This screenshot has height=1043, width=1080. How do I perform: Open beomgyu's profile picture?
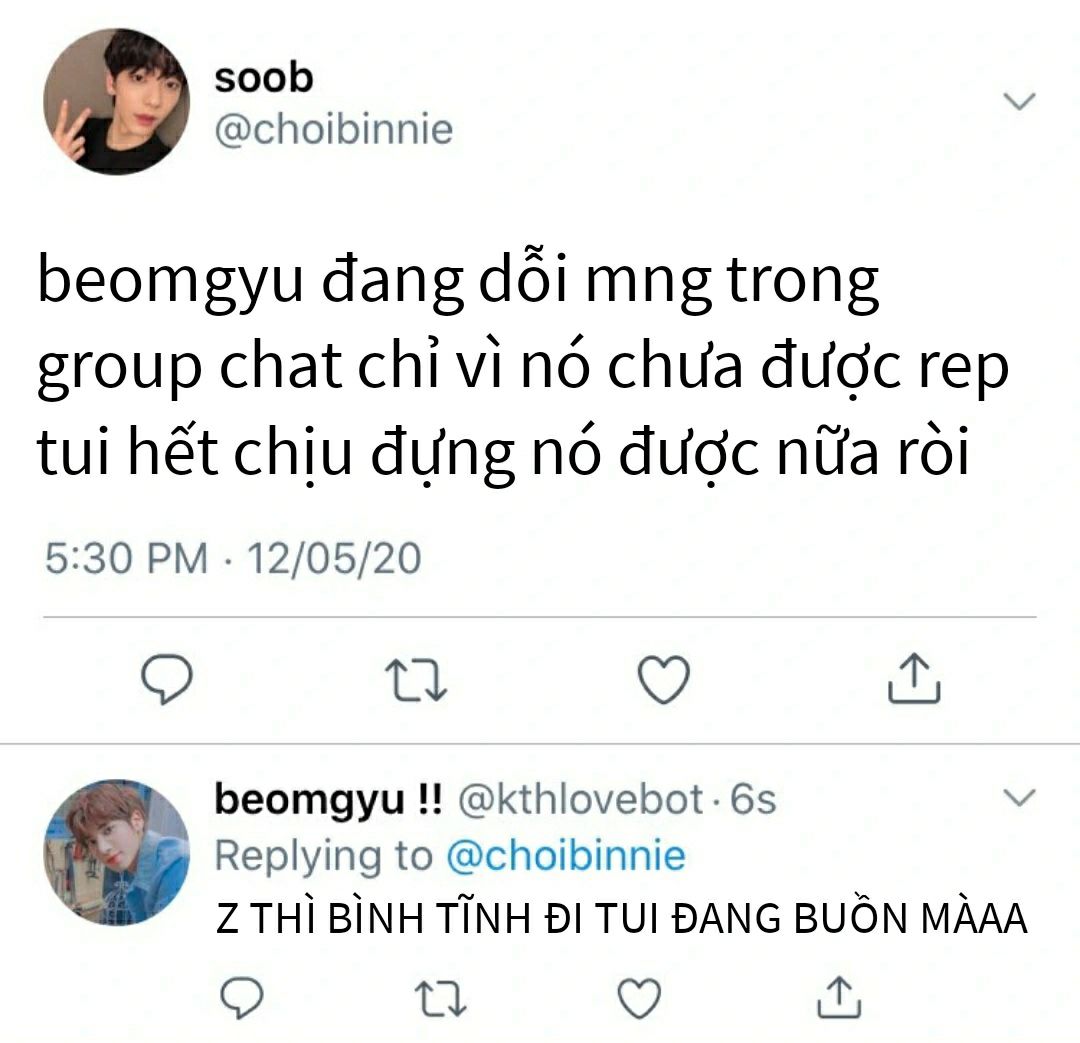coord(116,852)
